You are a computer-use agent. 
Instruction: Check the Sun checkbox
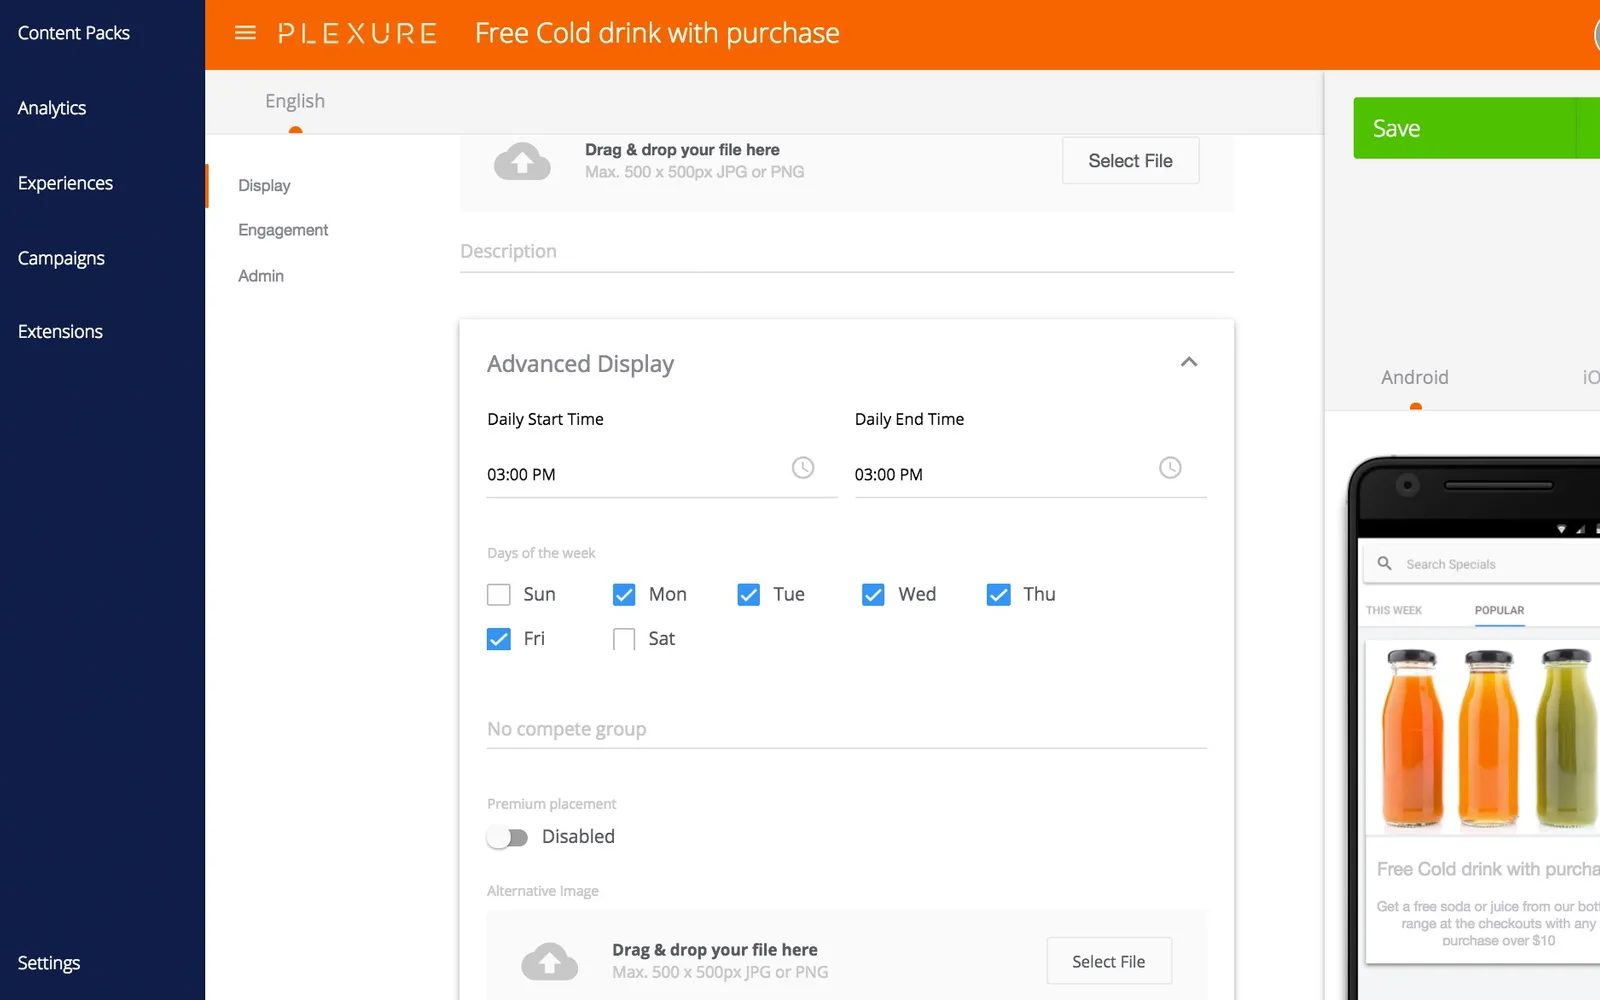[x=499, y=595]
